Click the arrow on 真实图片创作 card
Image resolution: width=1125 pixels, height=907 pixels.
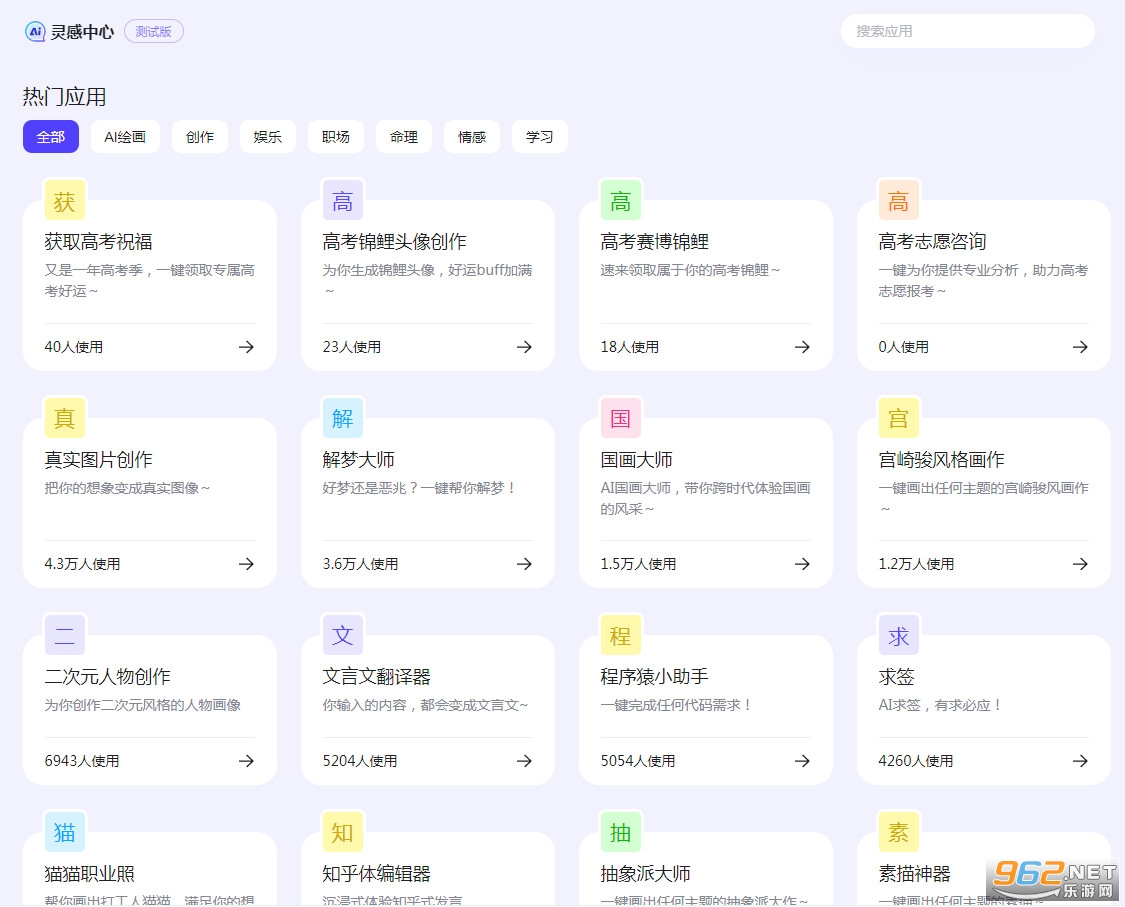point(246,564)
